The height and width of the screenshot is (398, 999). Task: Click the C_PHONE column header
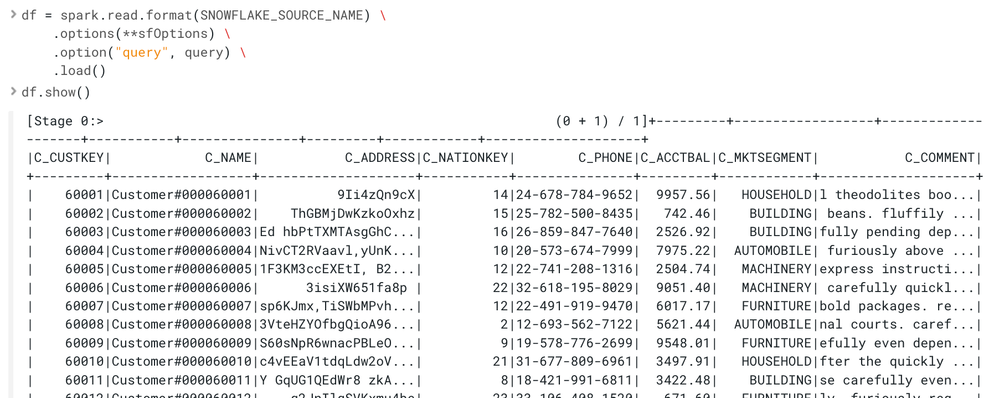click(605, 158)
